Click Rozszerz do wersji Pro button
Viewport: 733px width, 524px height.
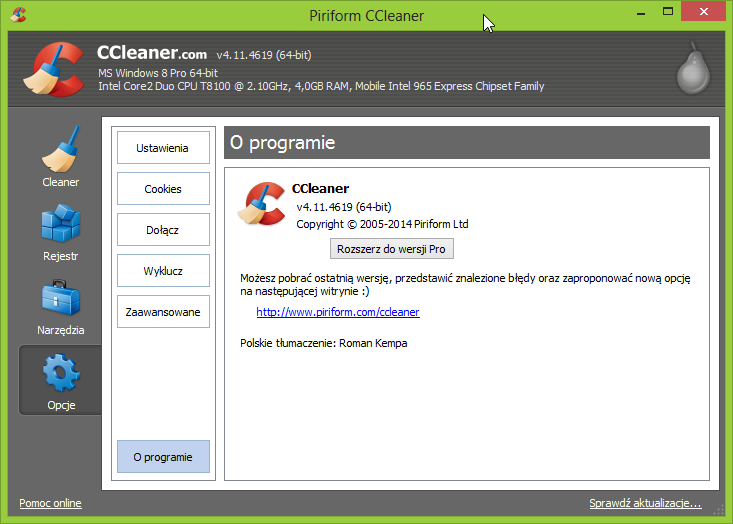tap(392, 249)
